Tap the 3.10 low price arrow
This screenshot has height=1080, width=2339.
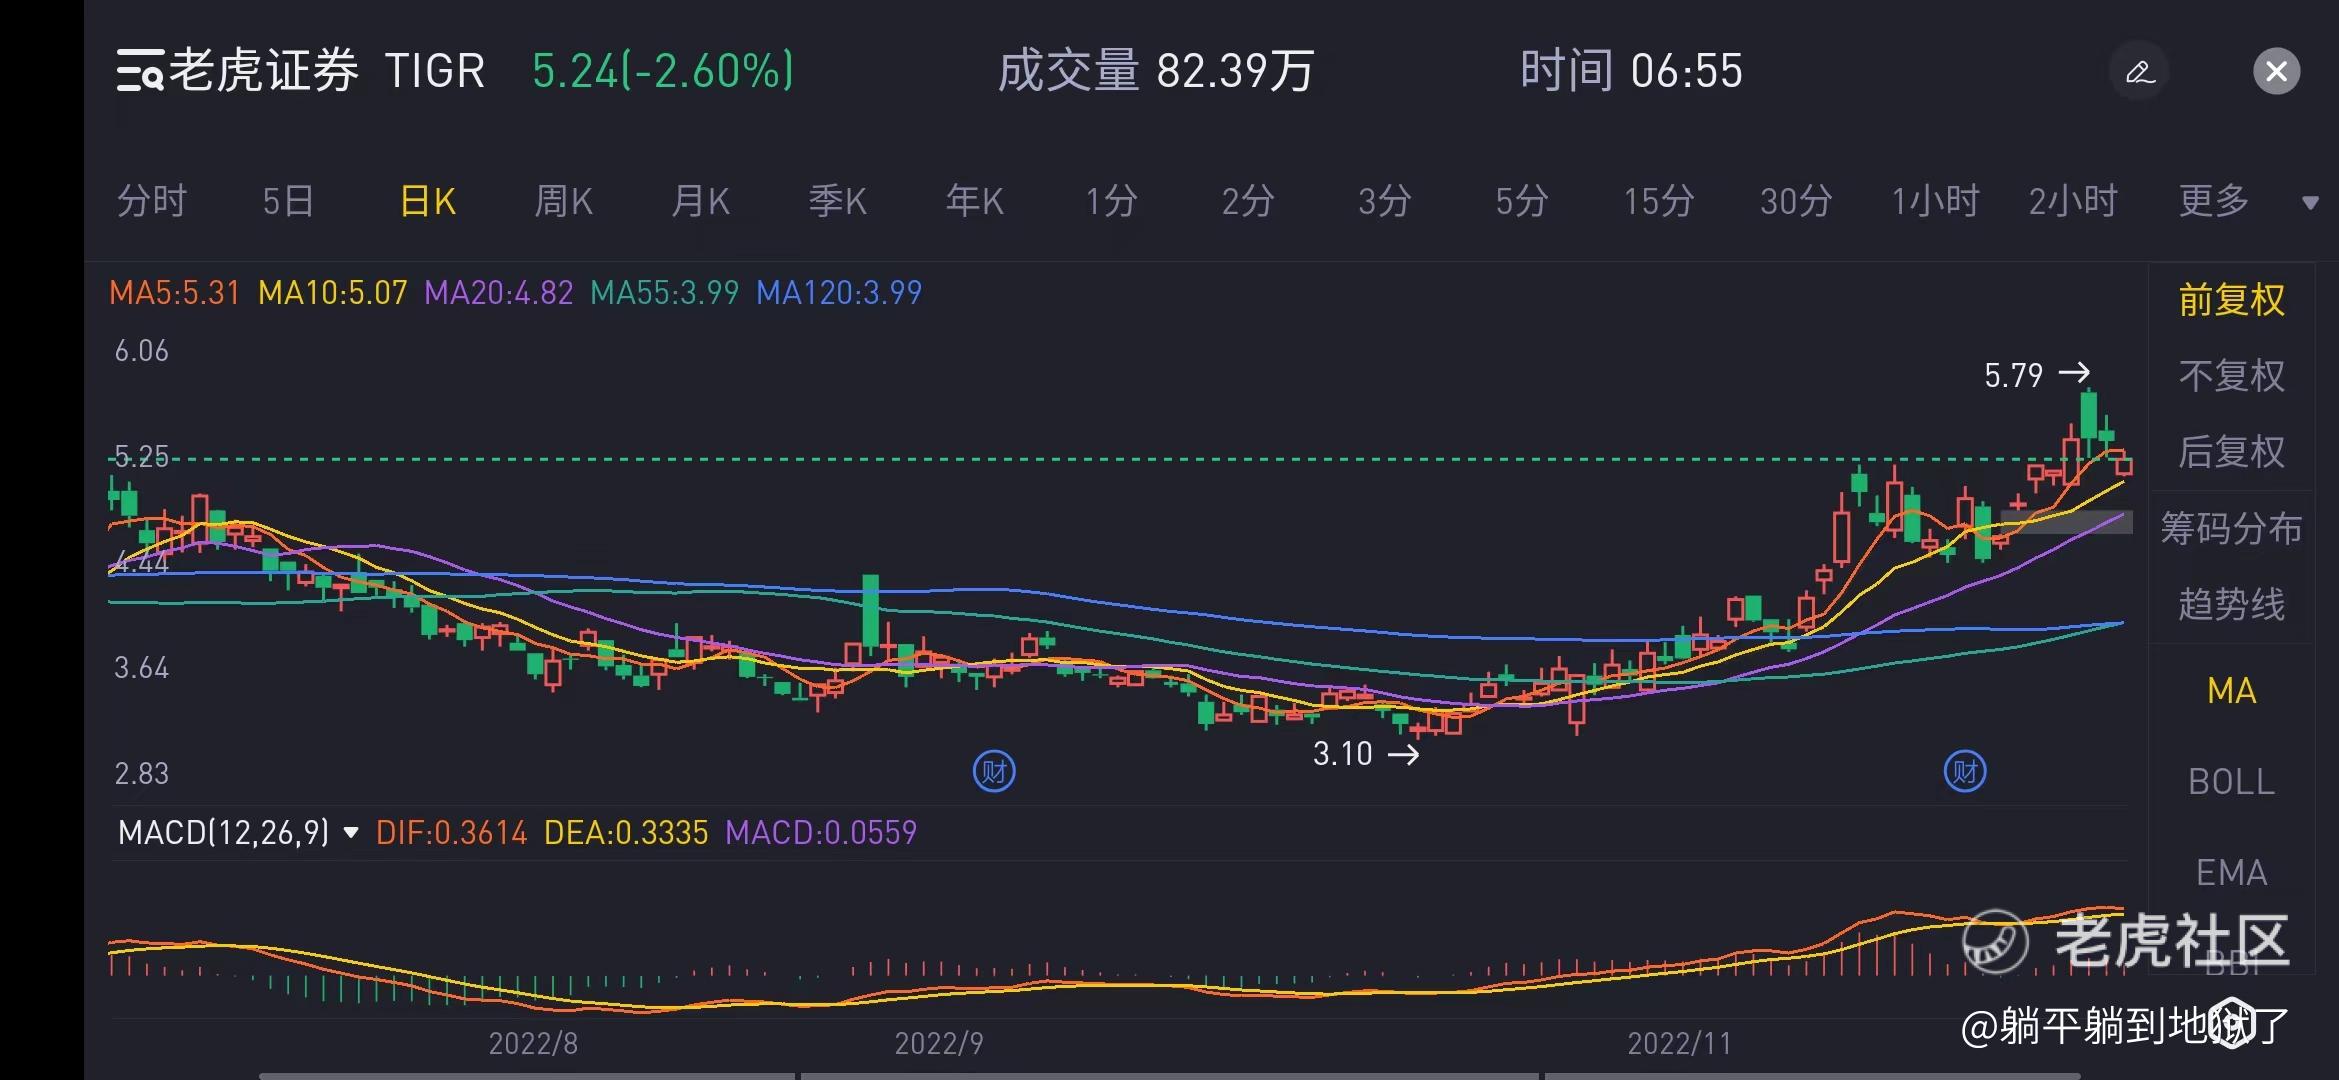[1403, 754]
